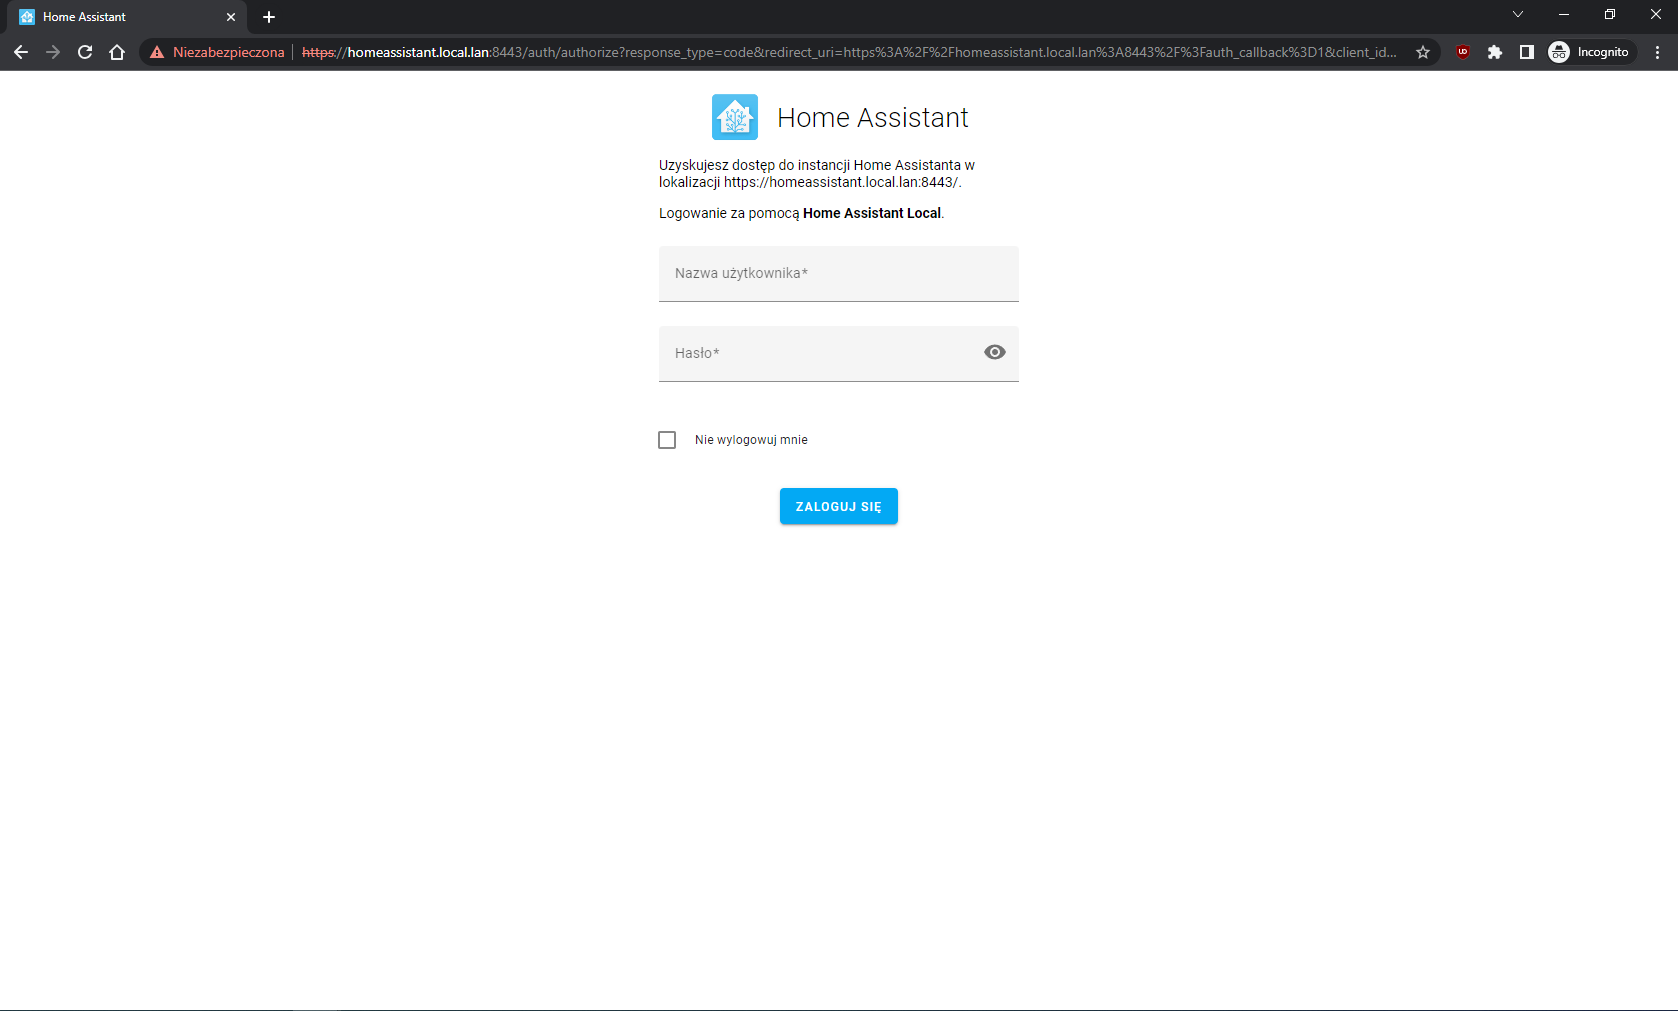Reload the page
1678x1011 pixels.
click(x=85, y=52)
